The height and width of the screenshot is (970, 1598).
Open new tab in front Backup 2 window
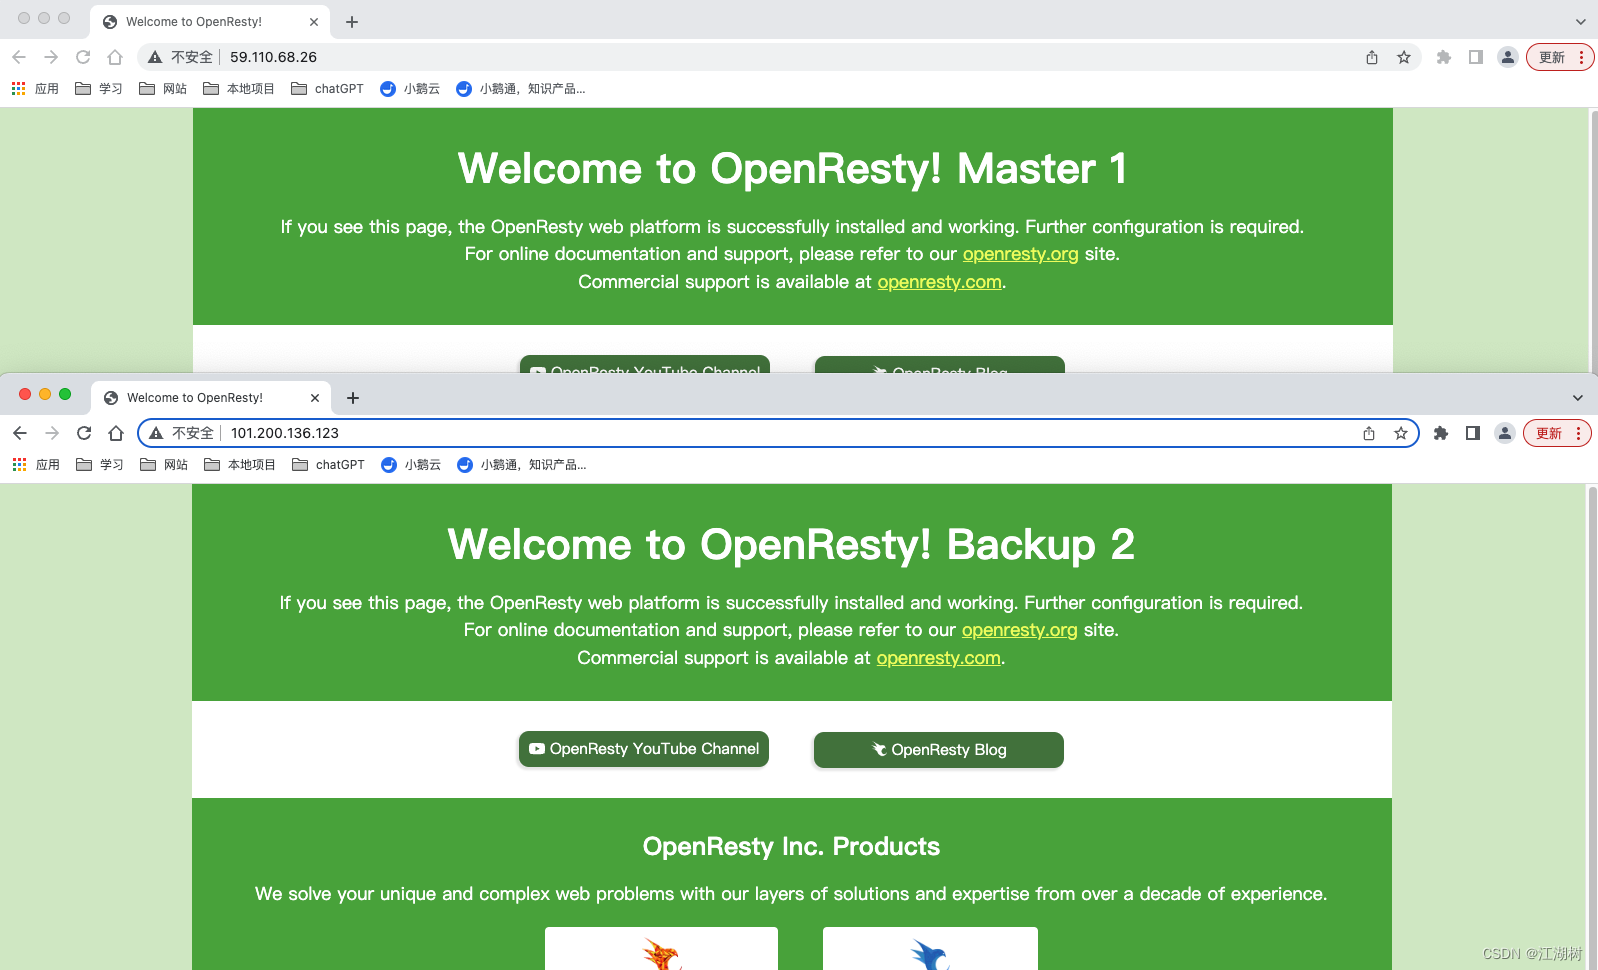(353, 398)
